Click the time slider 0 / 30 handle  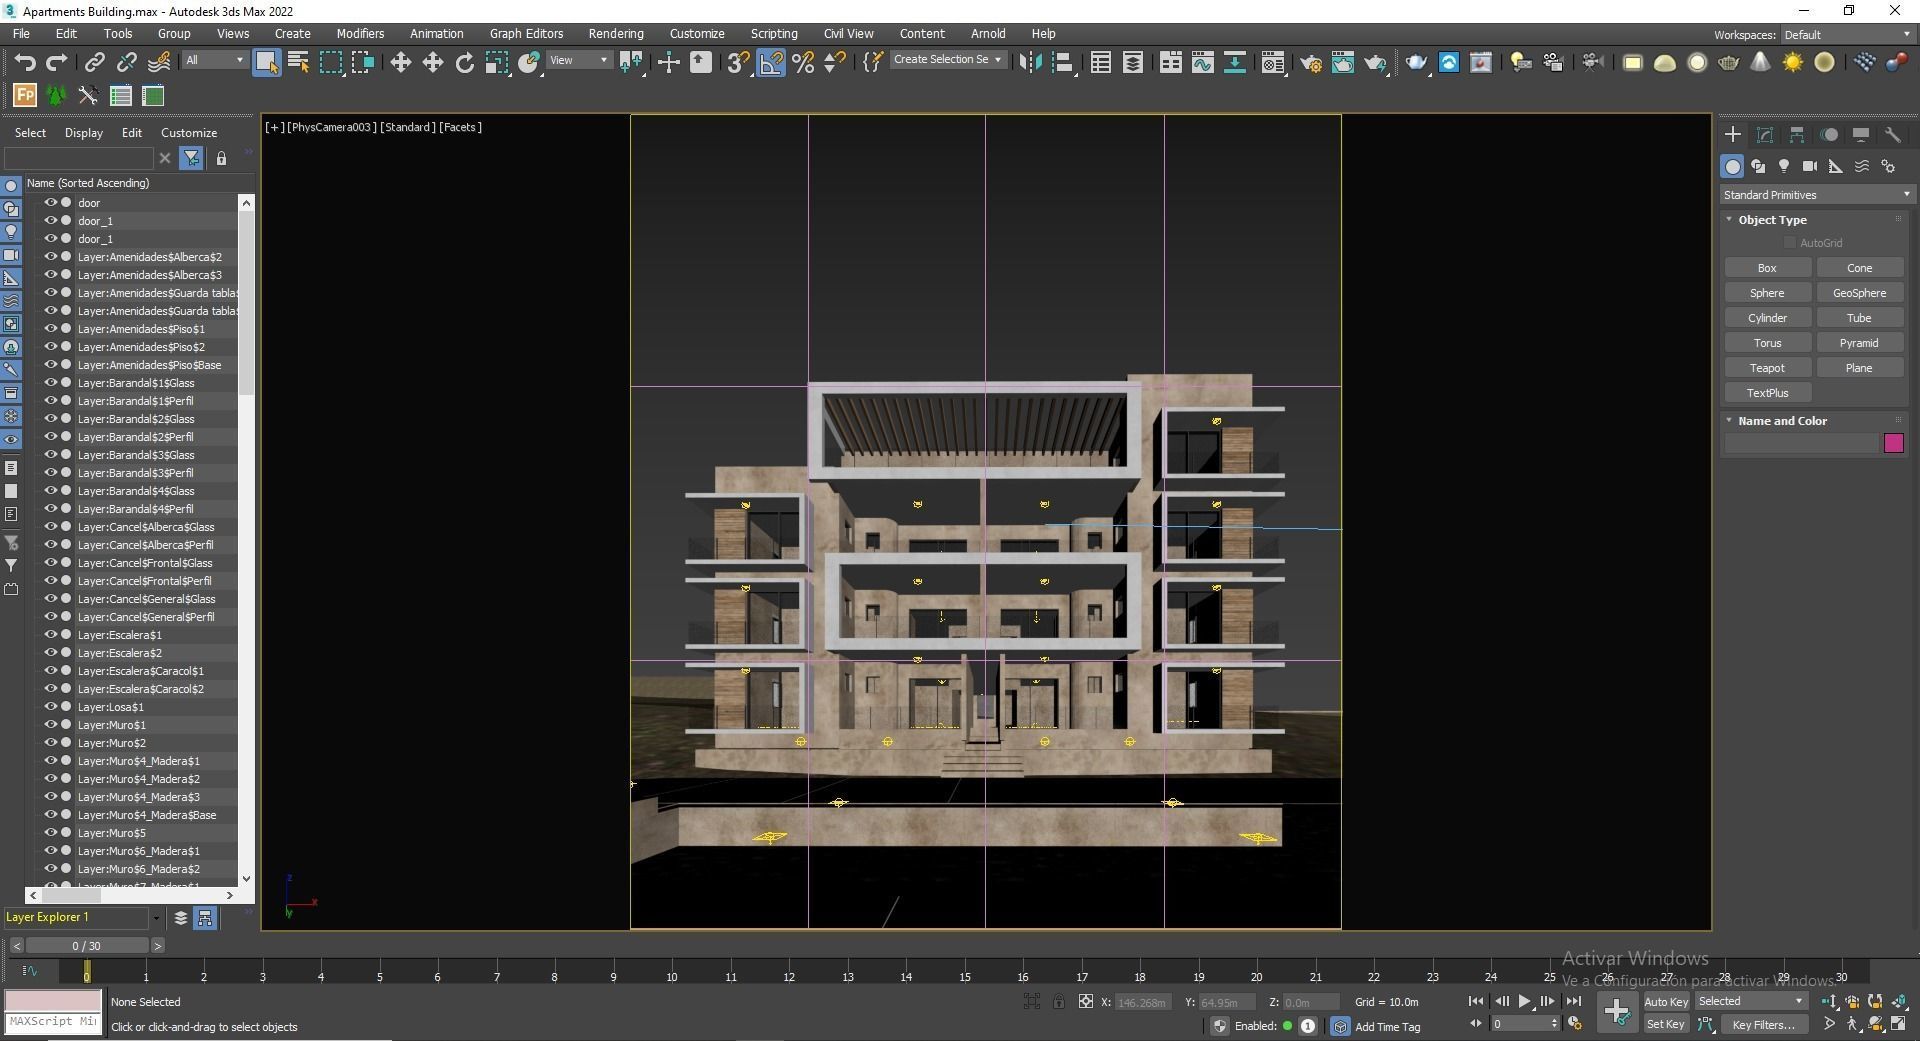(x=87, y=945)
